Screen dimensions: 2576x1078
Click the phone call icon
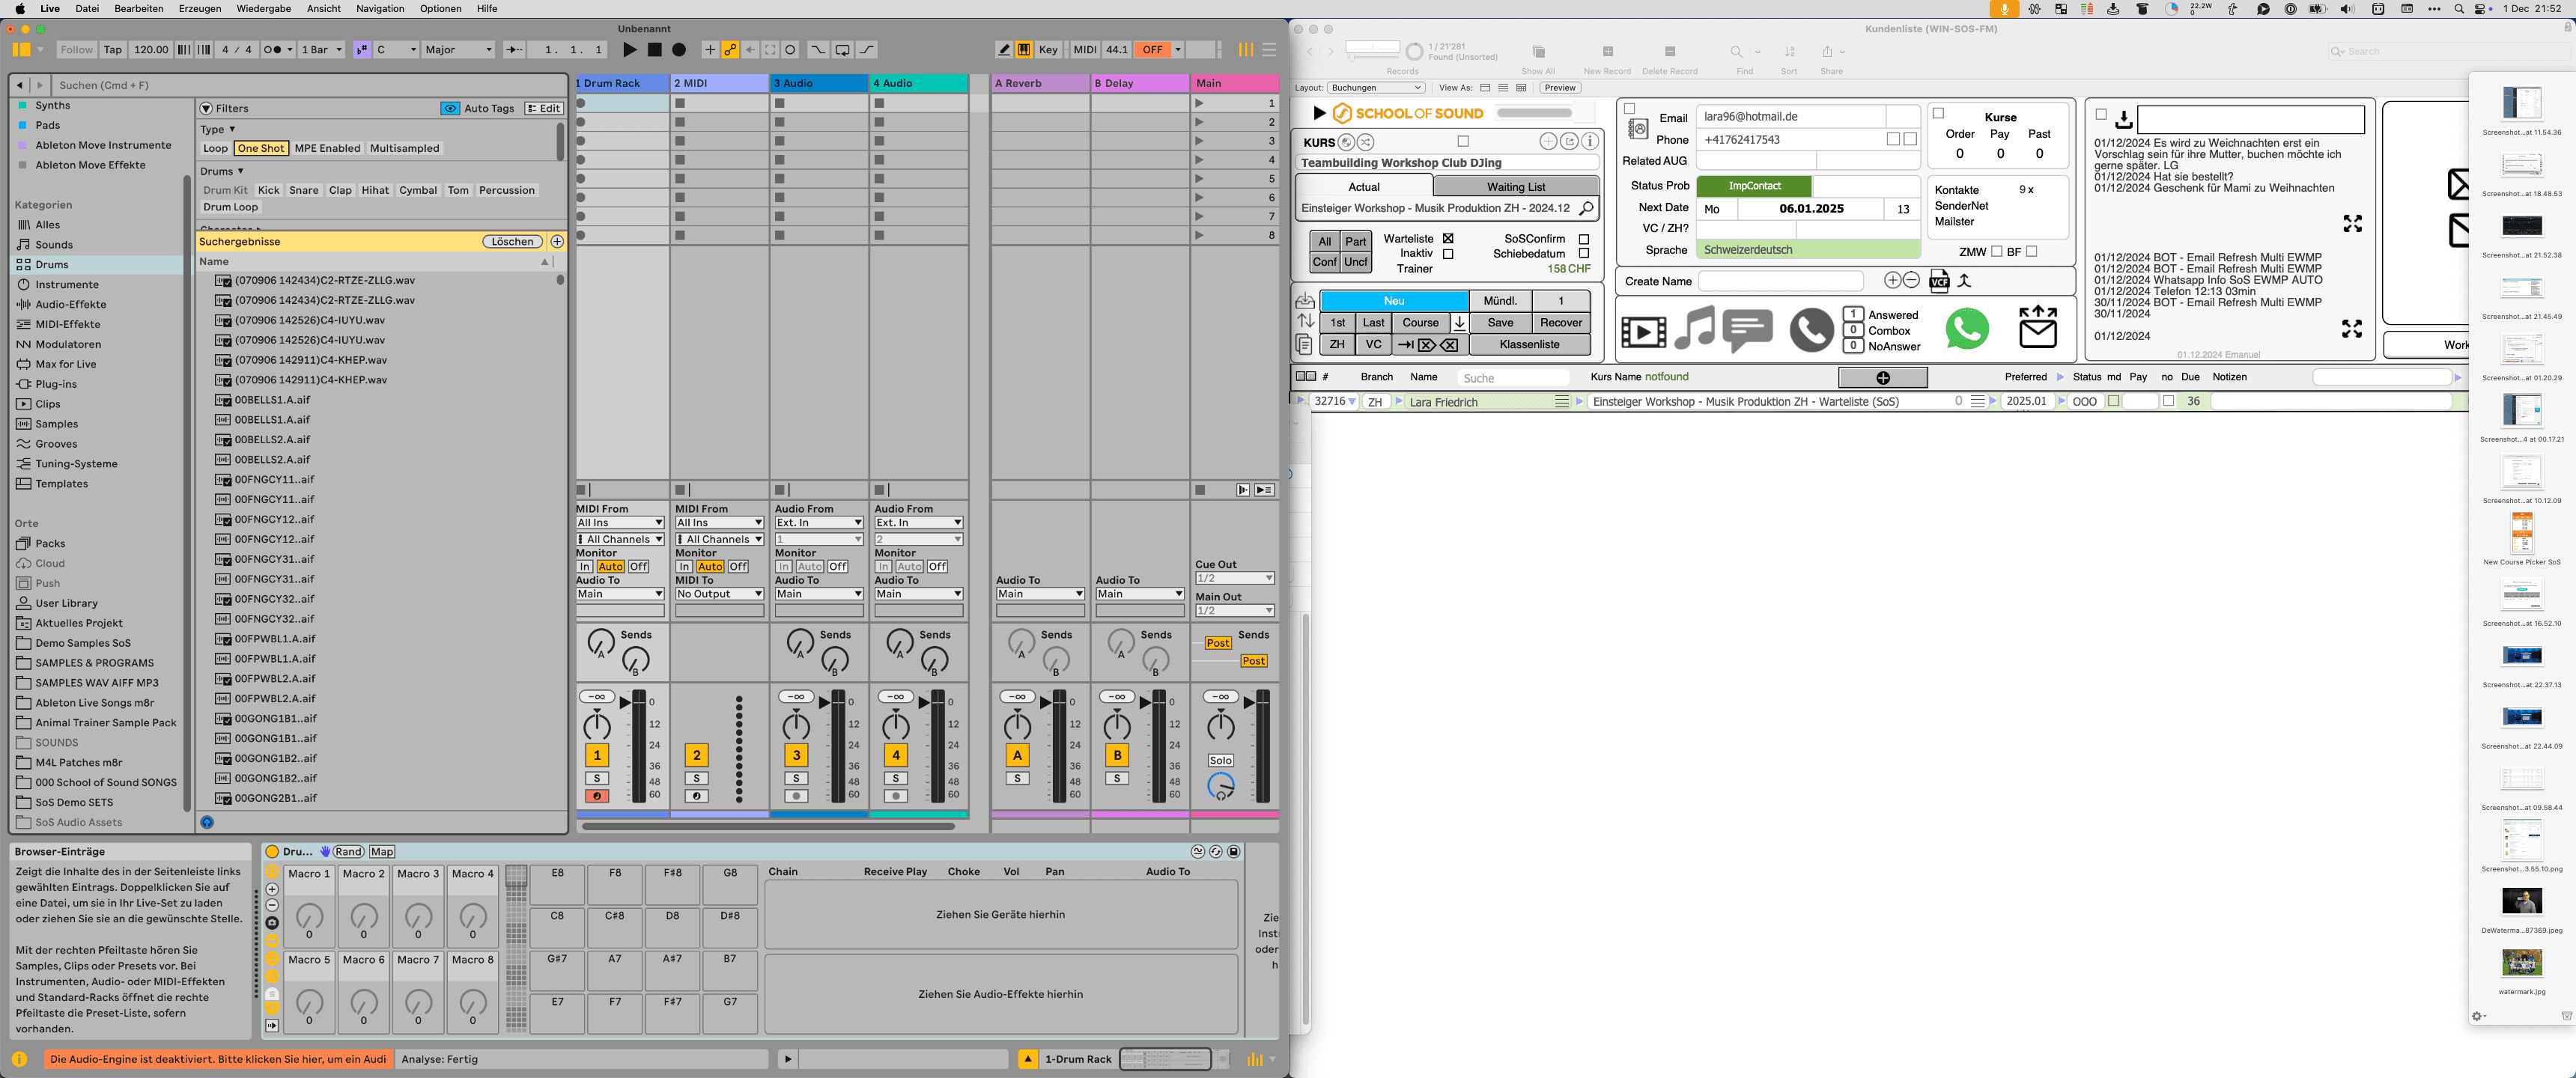point(1811,331)
